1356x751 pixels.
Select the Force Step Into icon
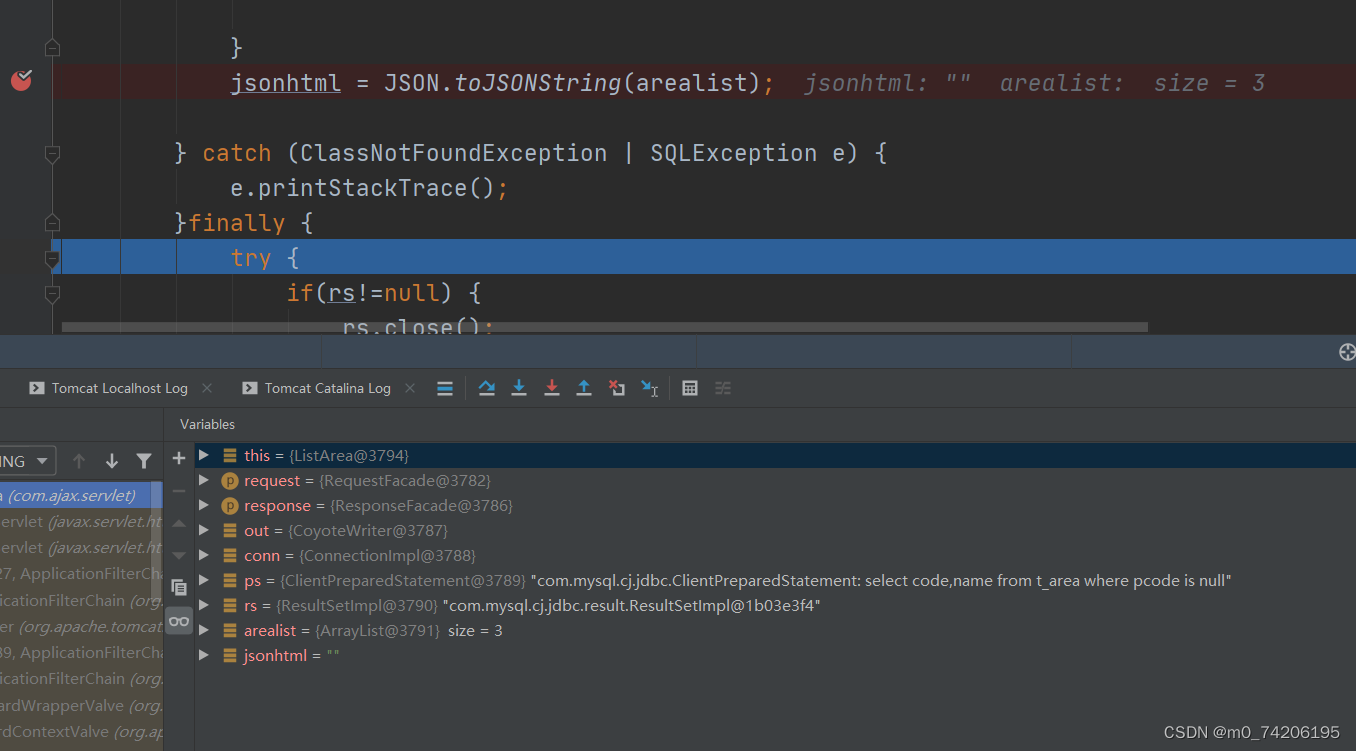551,388
